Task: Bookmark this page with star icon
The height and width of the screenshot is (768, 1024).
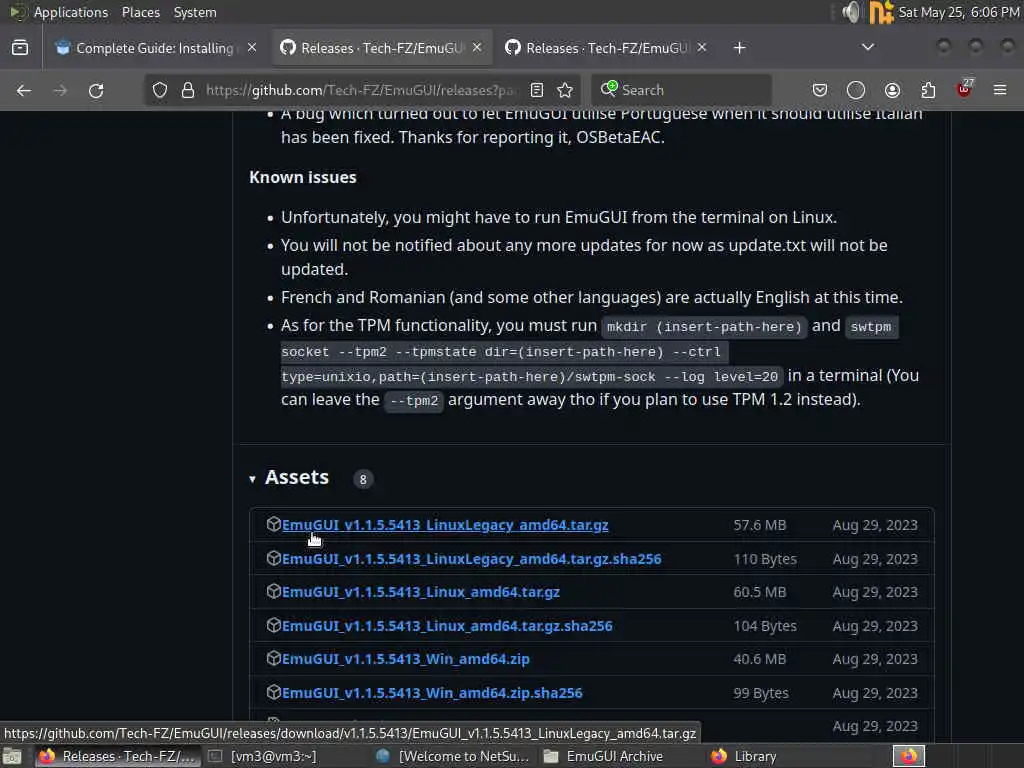Action: tap(566, 90)
